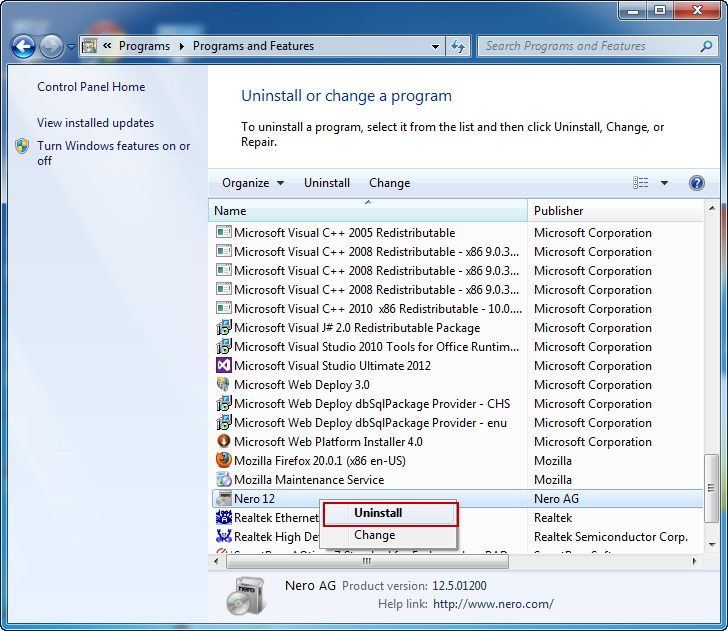Select Microsoft Visual J# 2.0 Redistributable Package
Viewport: 728px width, 631px height.
[x=357, y=328]
